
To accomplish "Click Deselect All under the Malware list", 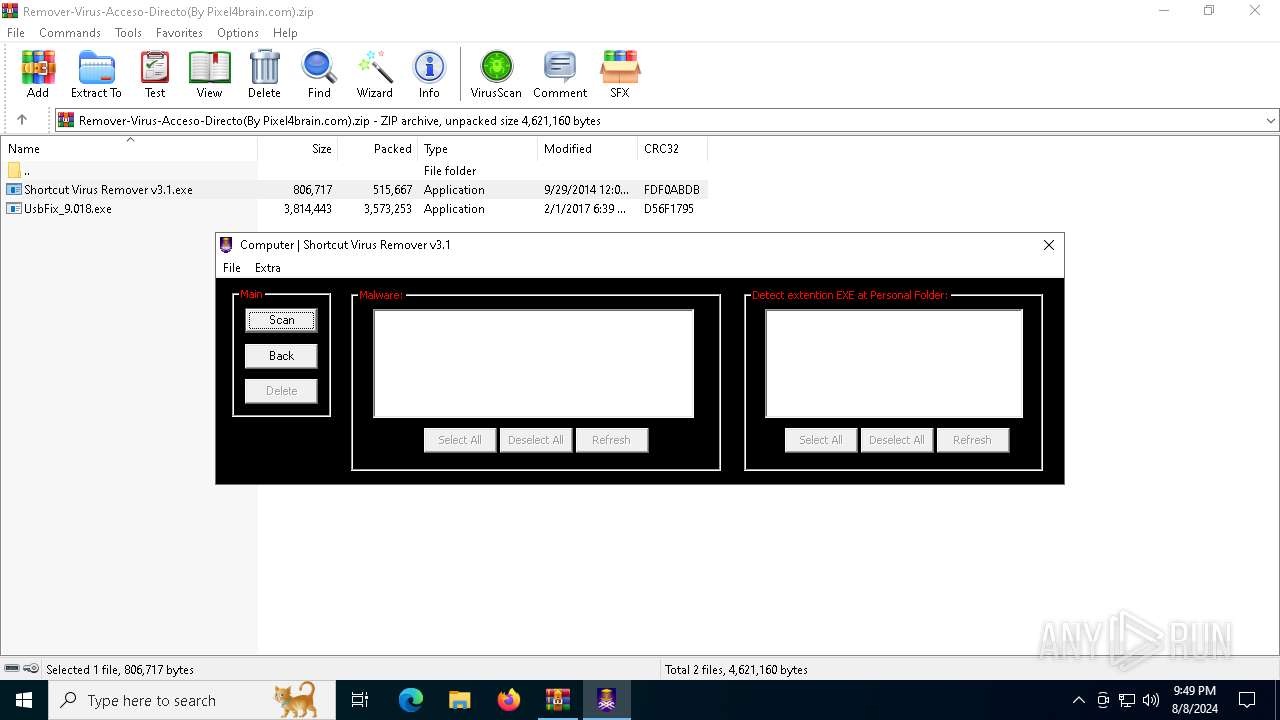I will click(536, 440).
